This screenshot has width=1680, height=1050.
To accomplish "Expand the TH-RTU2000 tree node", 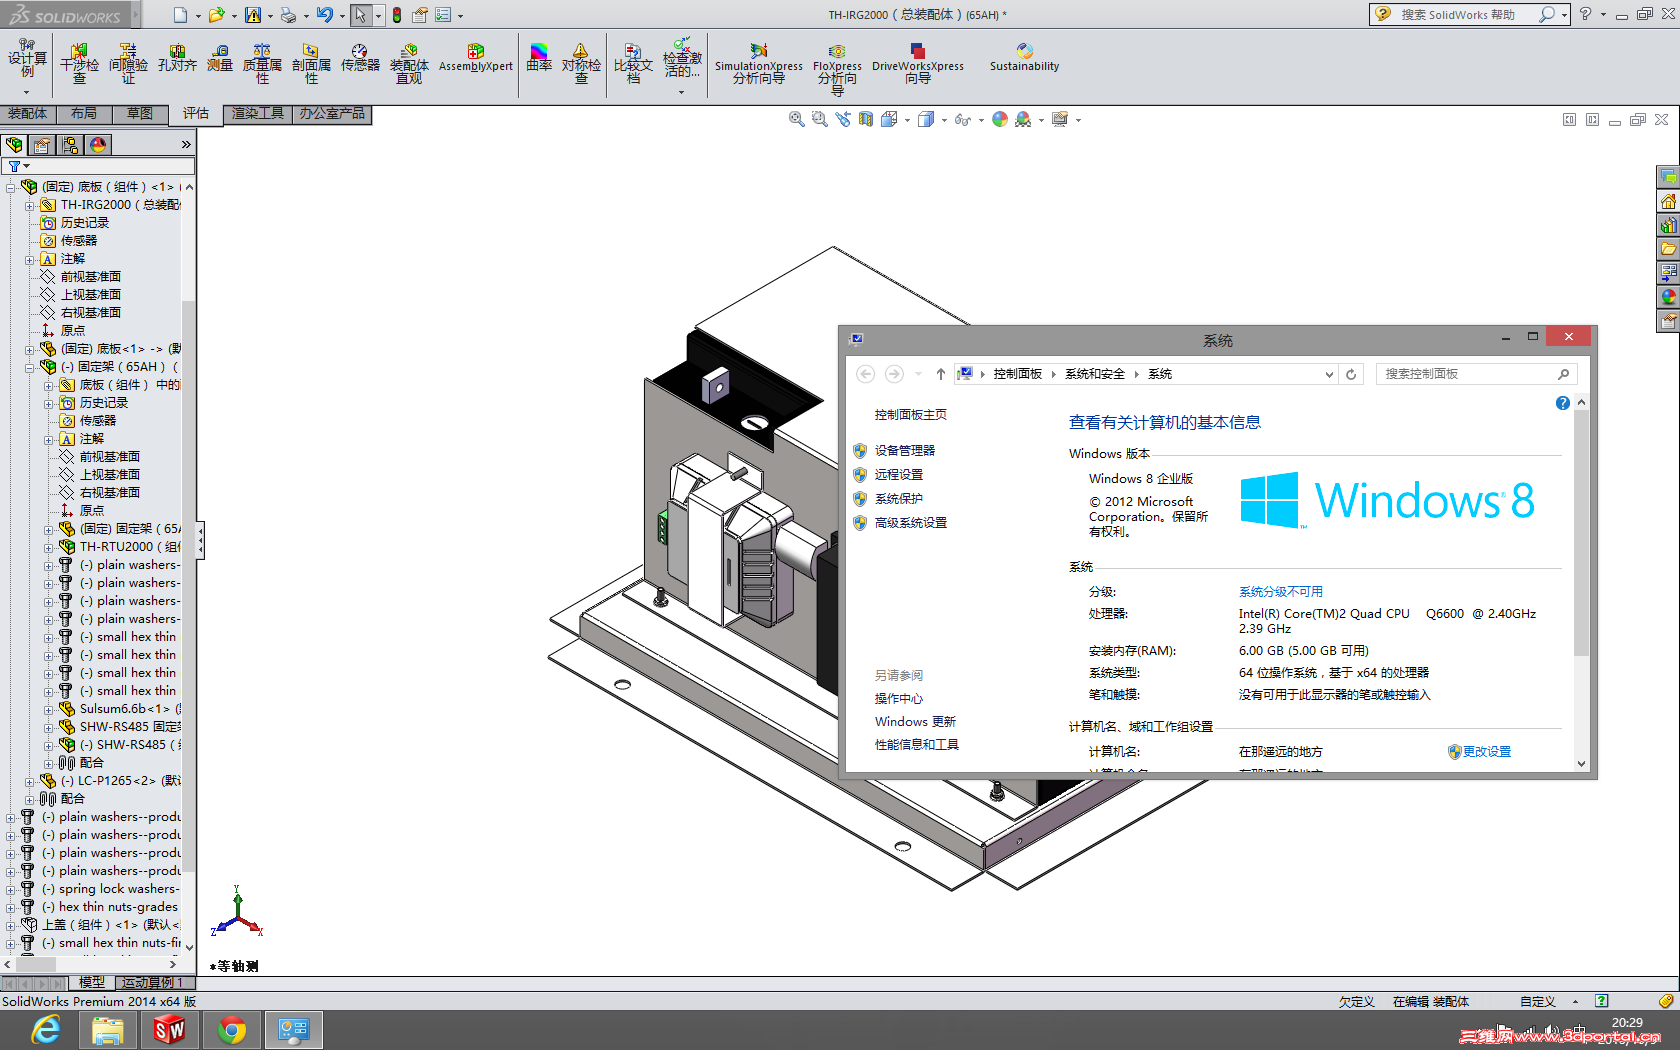I will point(49,547).
